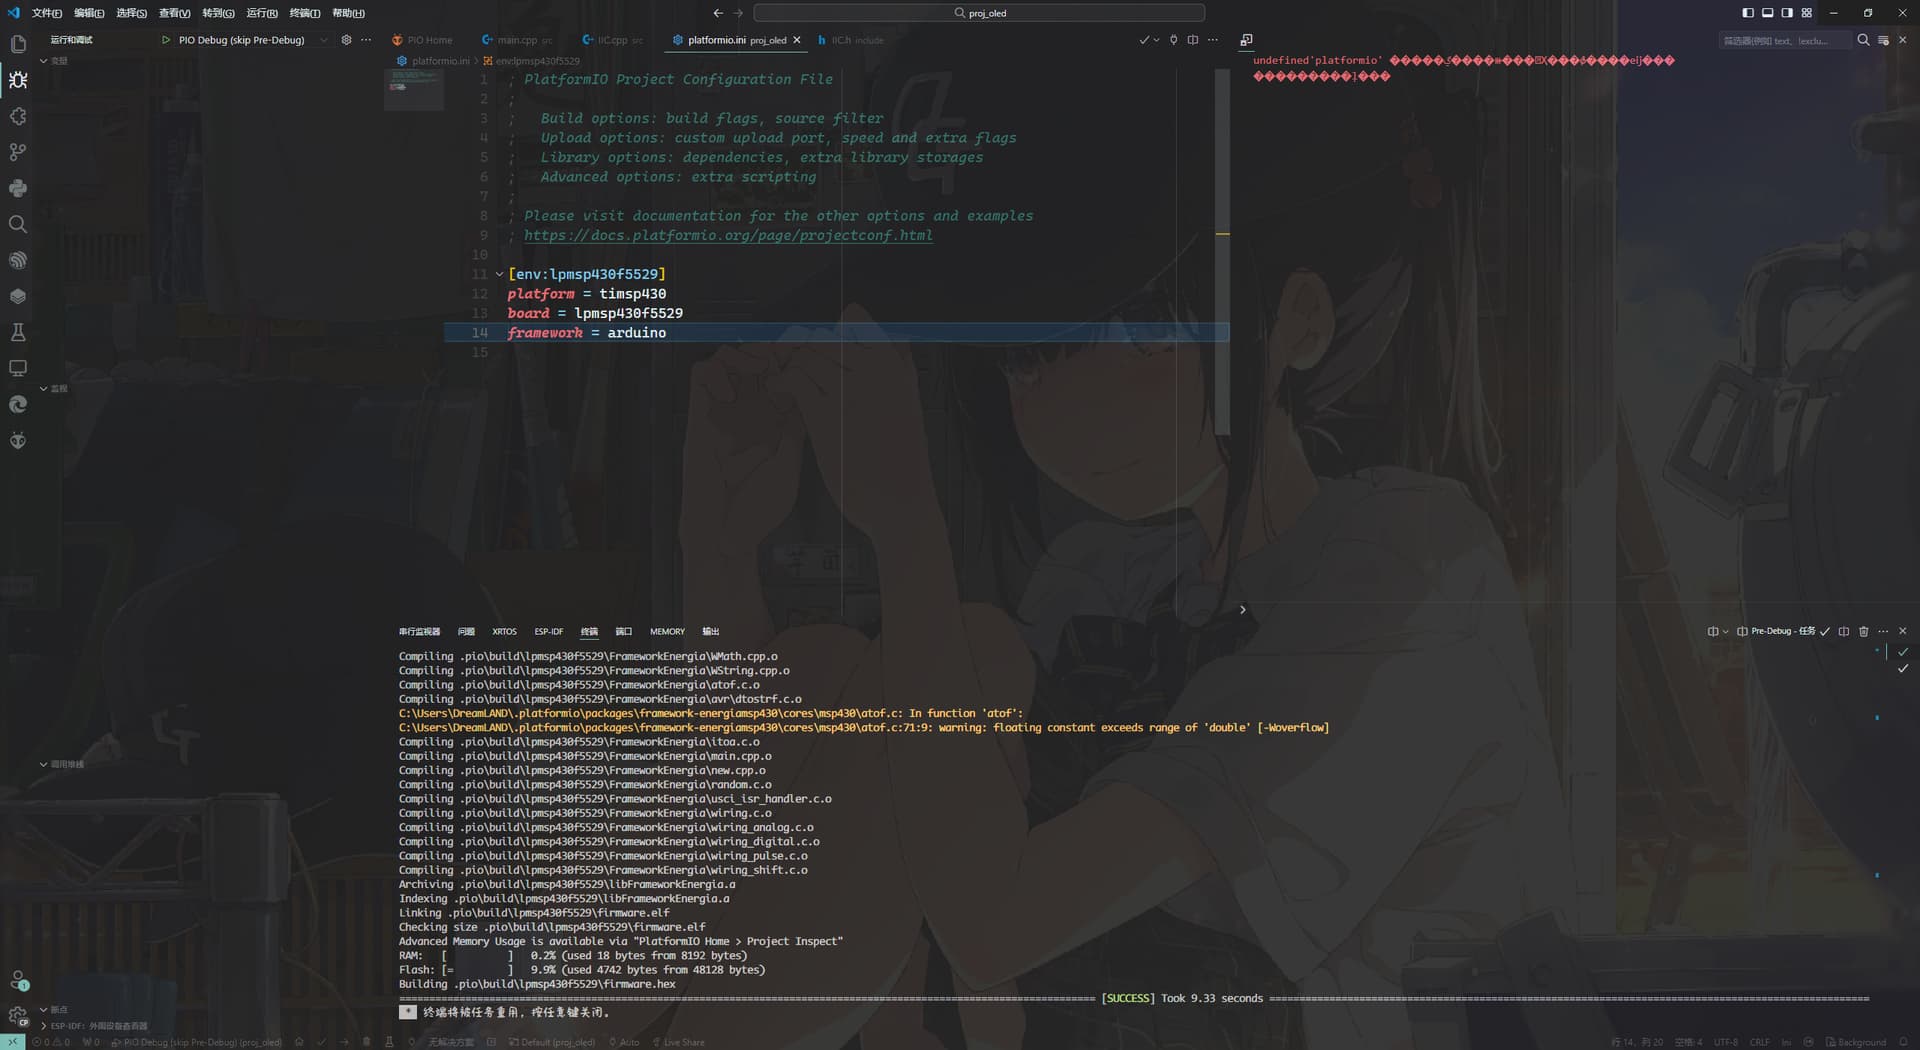
Task: Click PlatformIO Upload arrow in status bar
Action: click(344, 1042)
